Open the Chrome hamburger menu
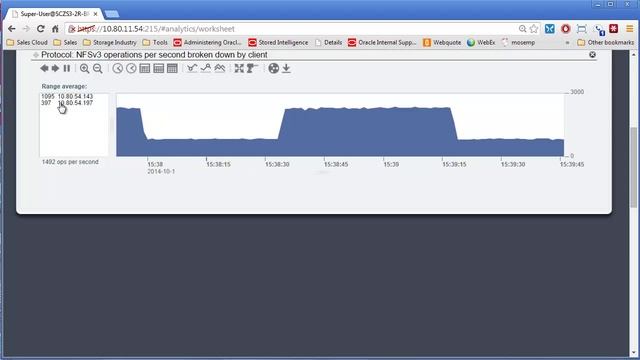Screen dimensions: 640x360 coord(630,29)
